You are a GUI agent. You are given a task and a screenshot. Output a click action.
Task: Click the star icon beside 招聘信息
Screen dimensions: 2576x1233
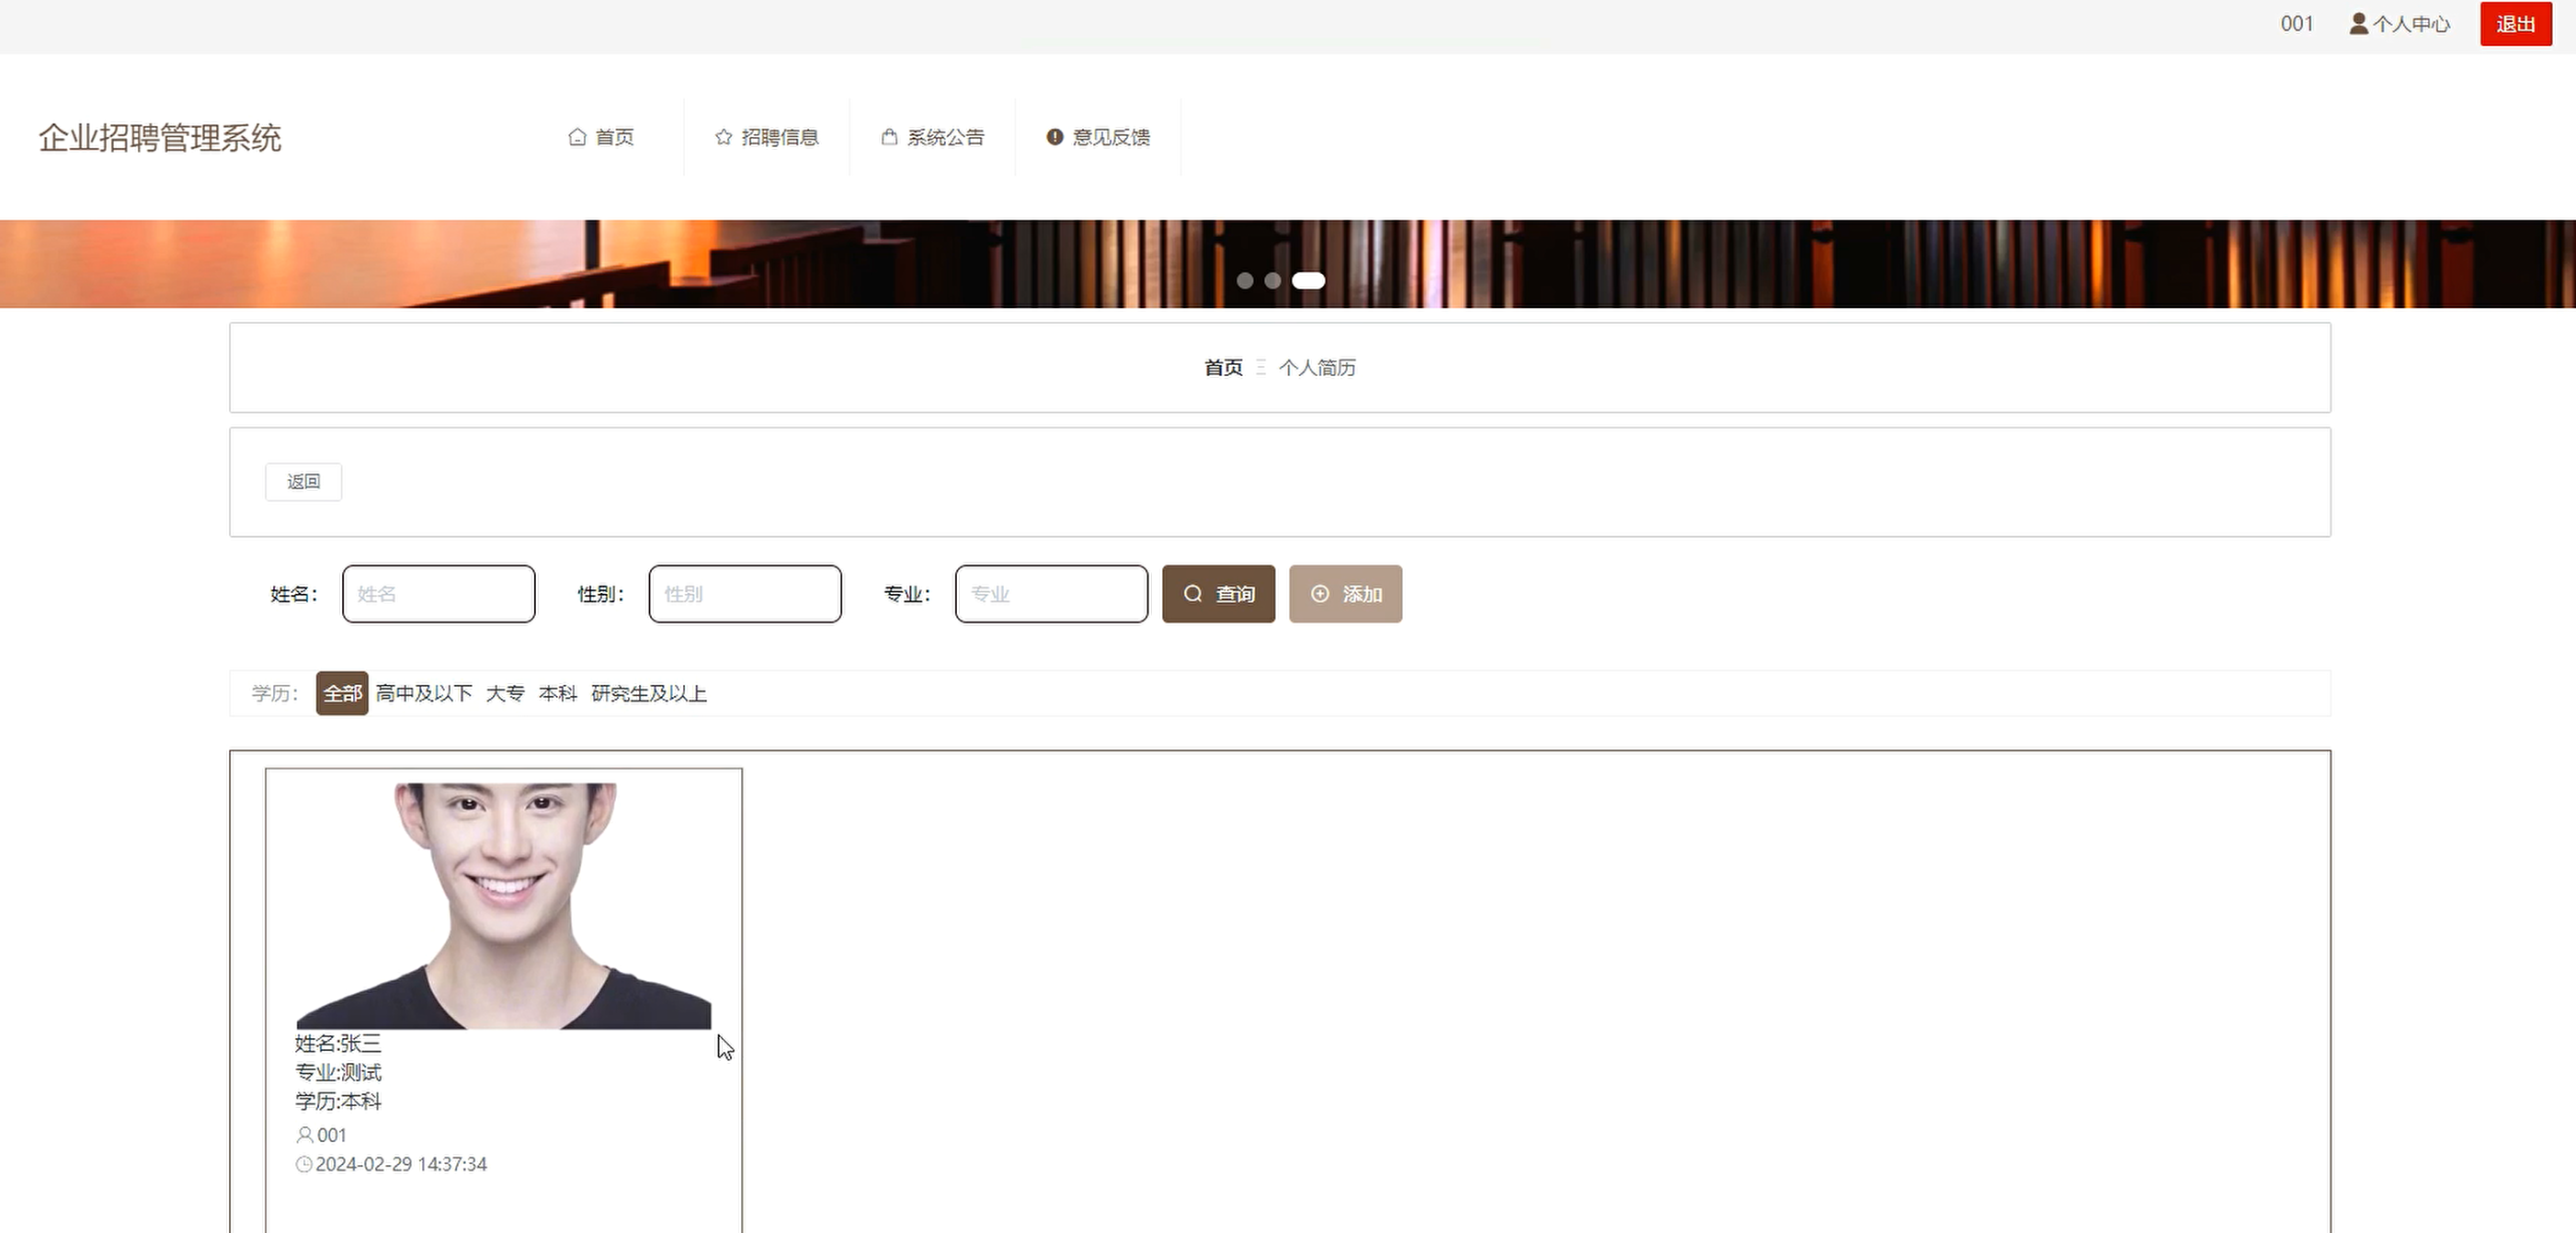point(724,137)
